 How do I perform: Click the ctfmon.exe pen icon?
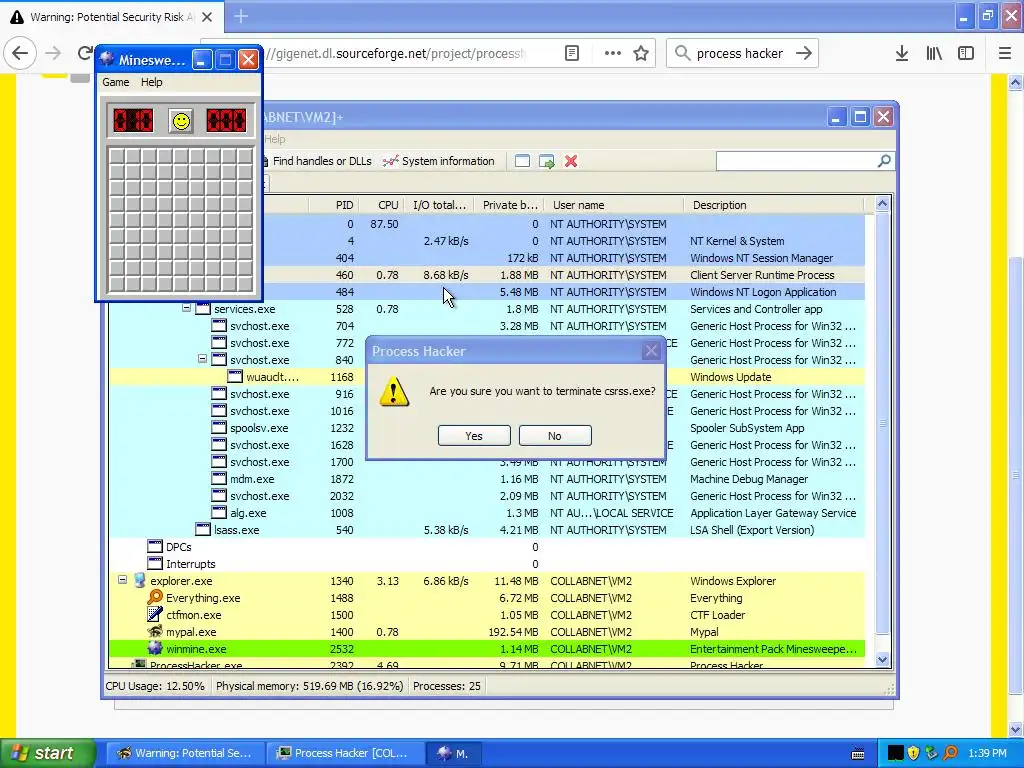click(x=155, y=615)
